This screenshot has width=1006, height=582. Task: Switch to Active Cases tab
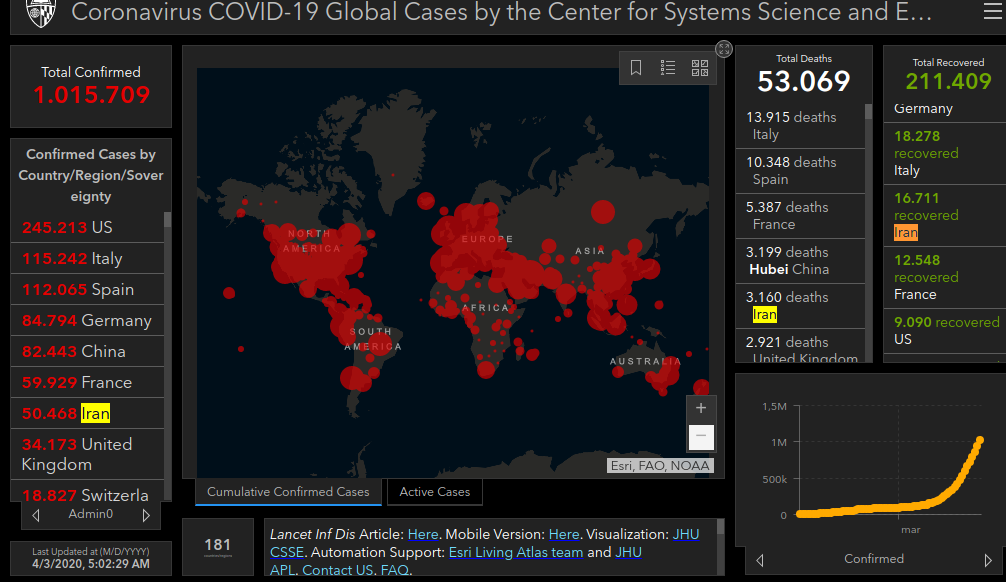pos(435,492)
